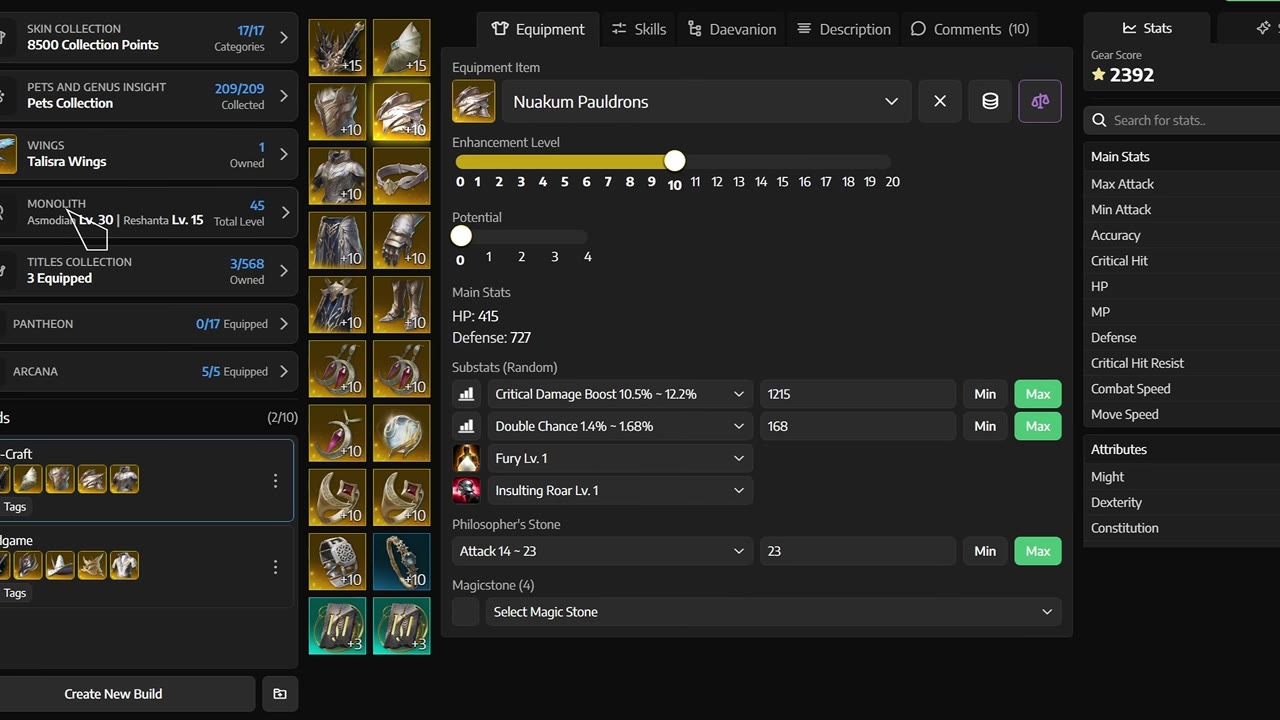
Task: Click bar-chart icon beside Double Chance
Action: pyautogui.click(x=466, y=426)
